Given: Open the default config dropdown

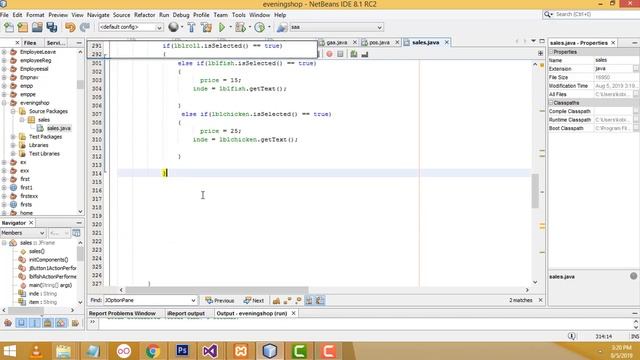Looking at the screenshot, I should tap(131, 27).
